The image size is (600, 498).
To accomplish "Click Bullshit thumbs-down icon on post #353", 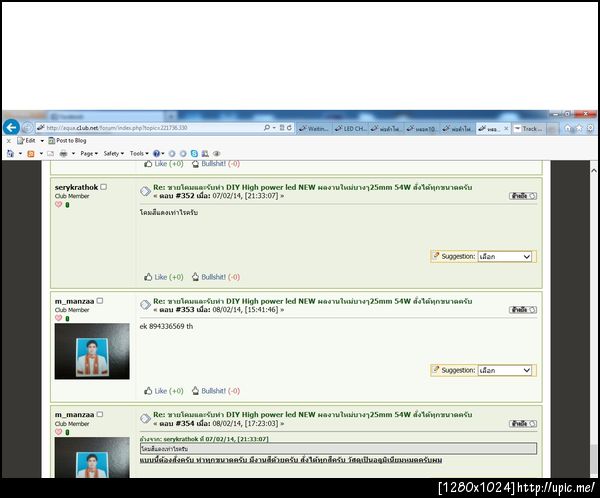I will pos(195,391).
